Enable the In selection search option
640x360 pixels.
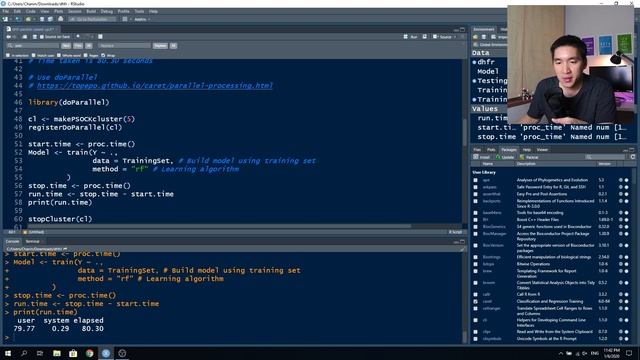(8, 55)
